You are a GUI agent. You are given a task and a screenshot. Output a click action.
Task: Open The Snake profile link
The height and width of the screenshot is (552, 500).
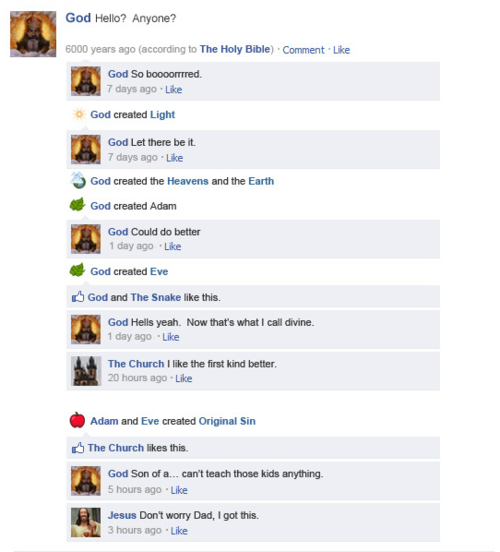[x=156, y=297]
